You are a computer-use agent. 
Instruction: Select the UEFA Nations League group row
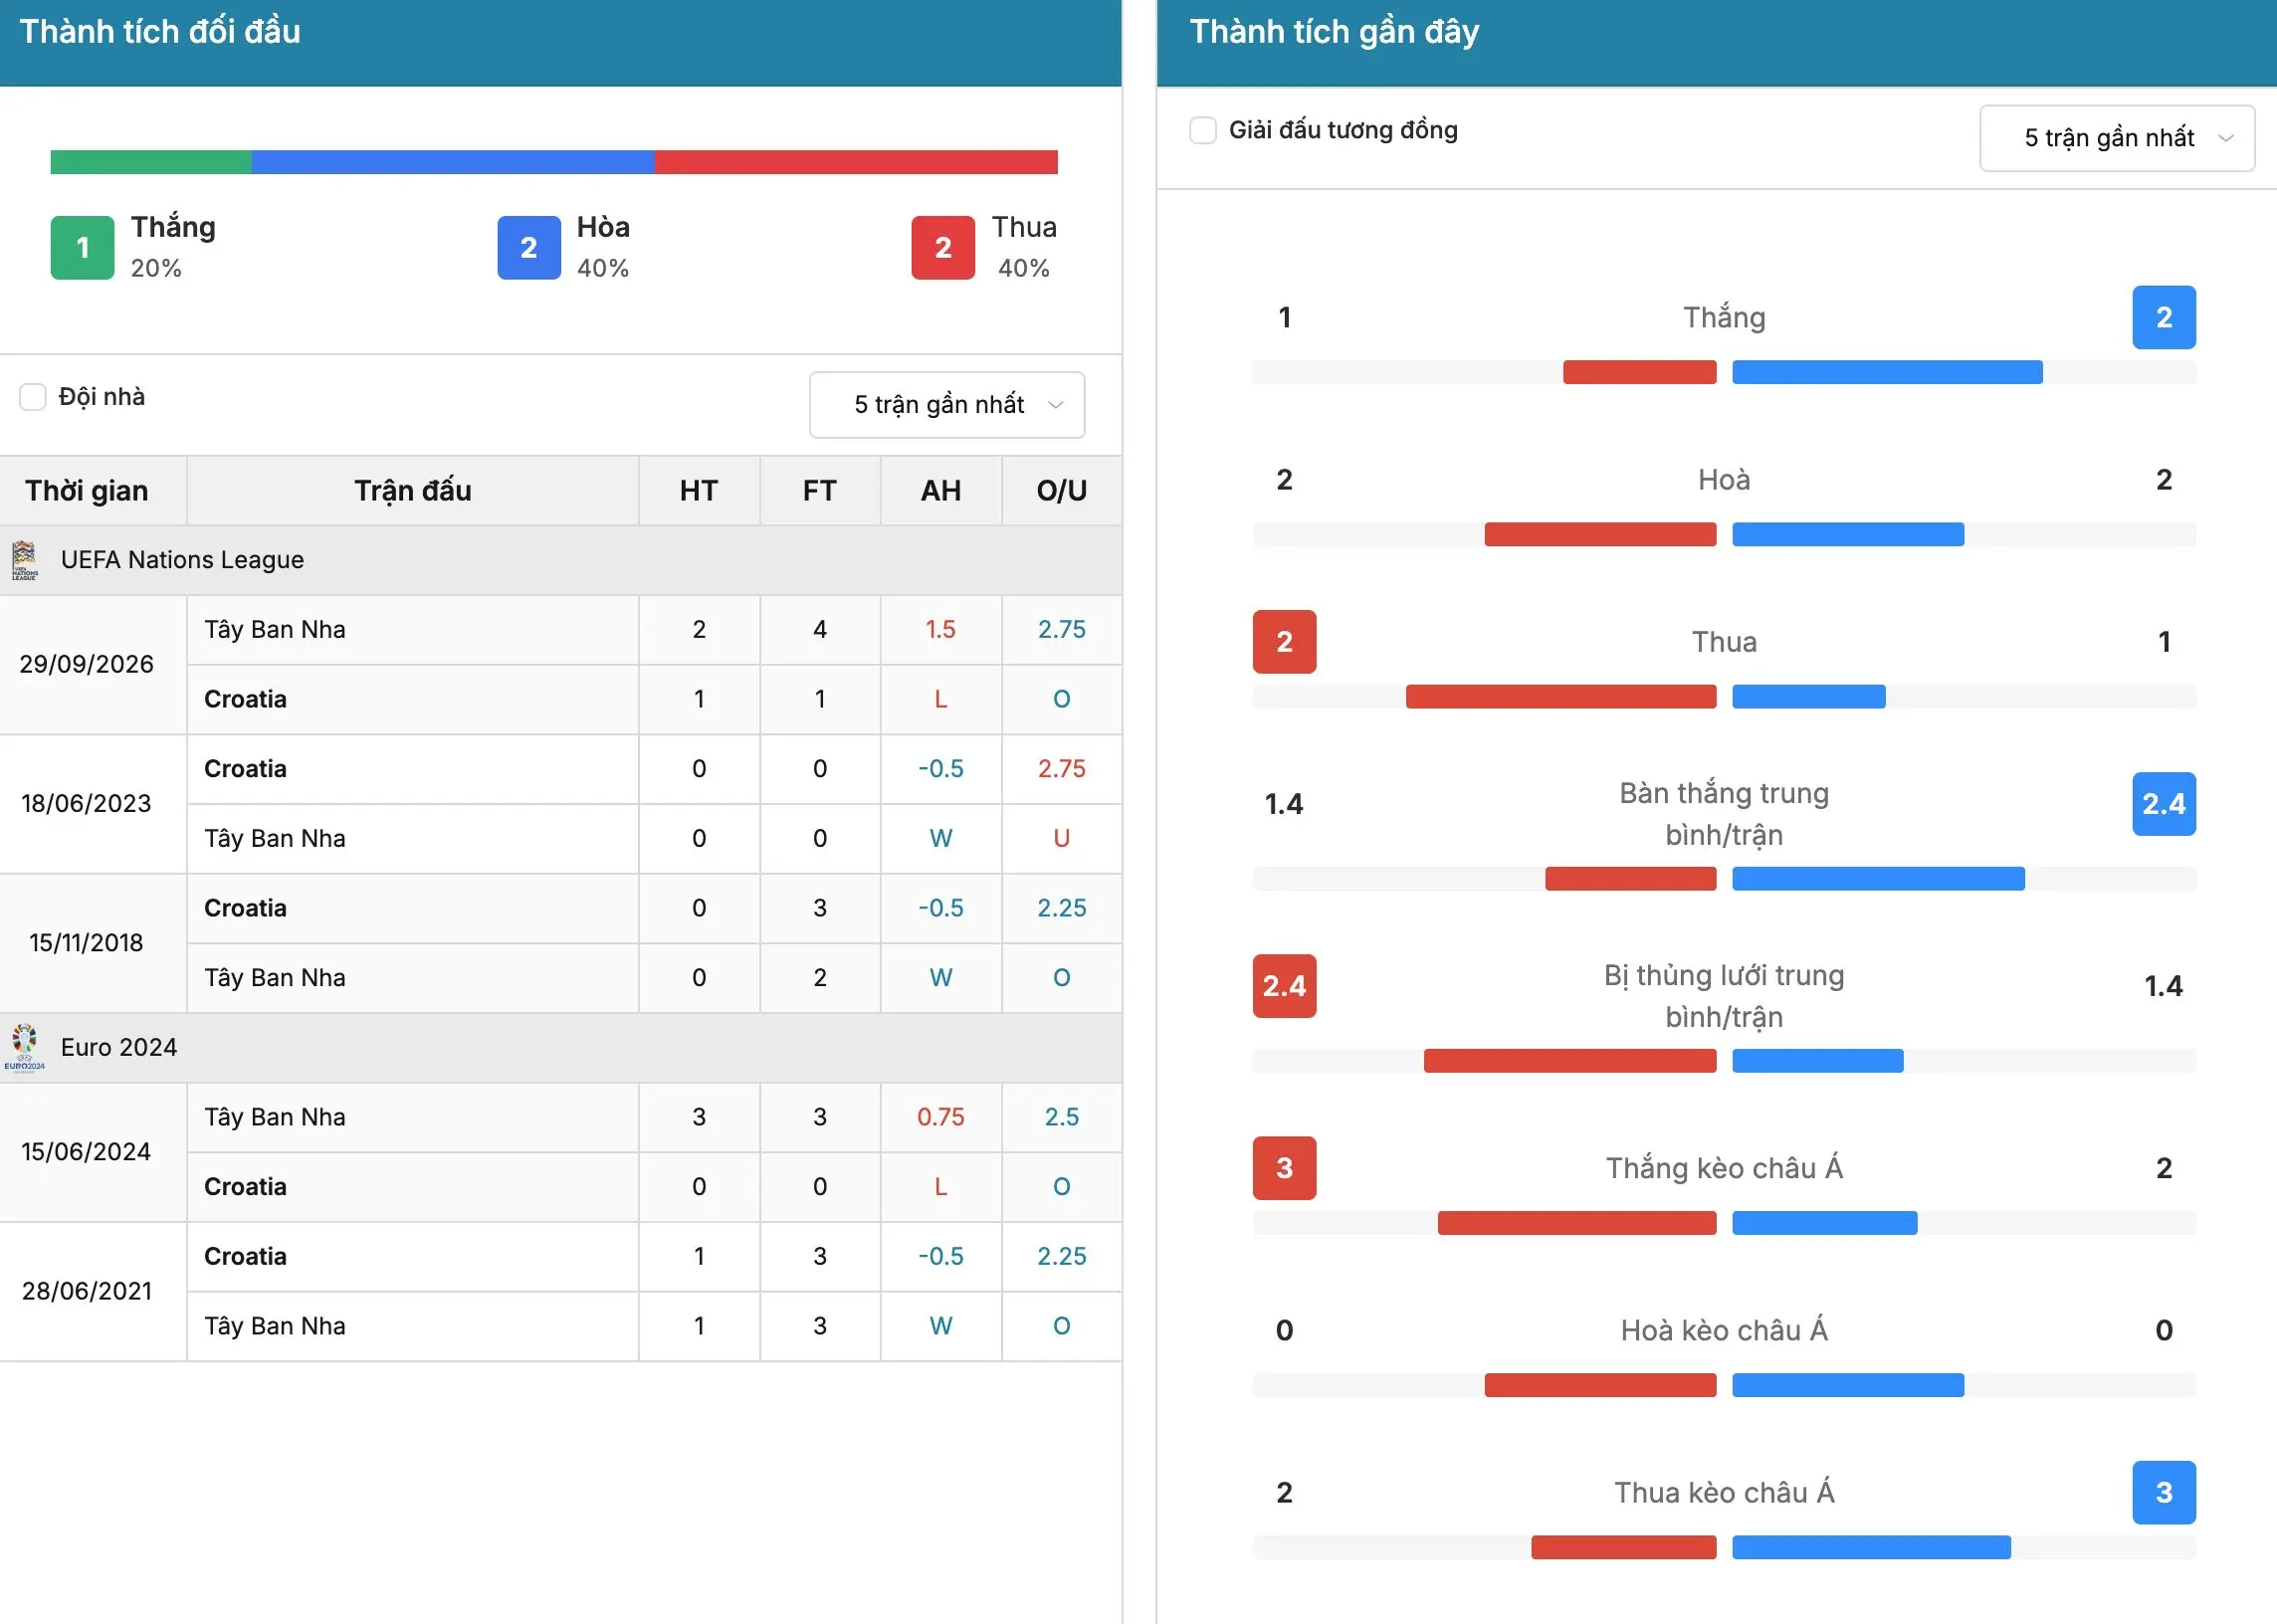(x=561, y=560)
